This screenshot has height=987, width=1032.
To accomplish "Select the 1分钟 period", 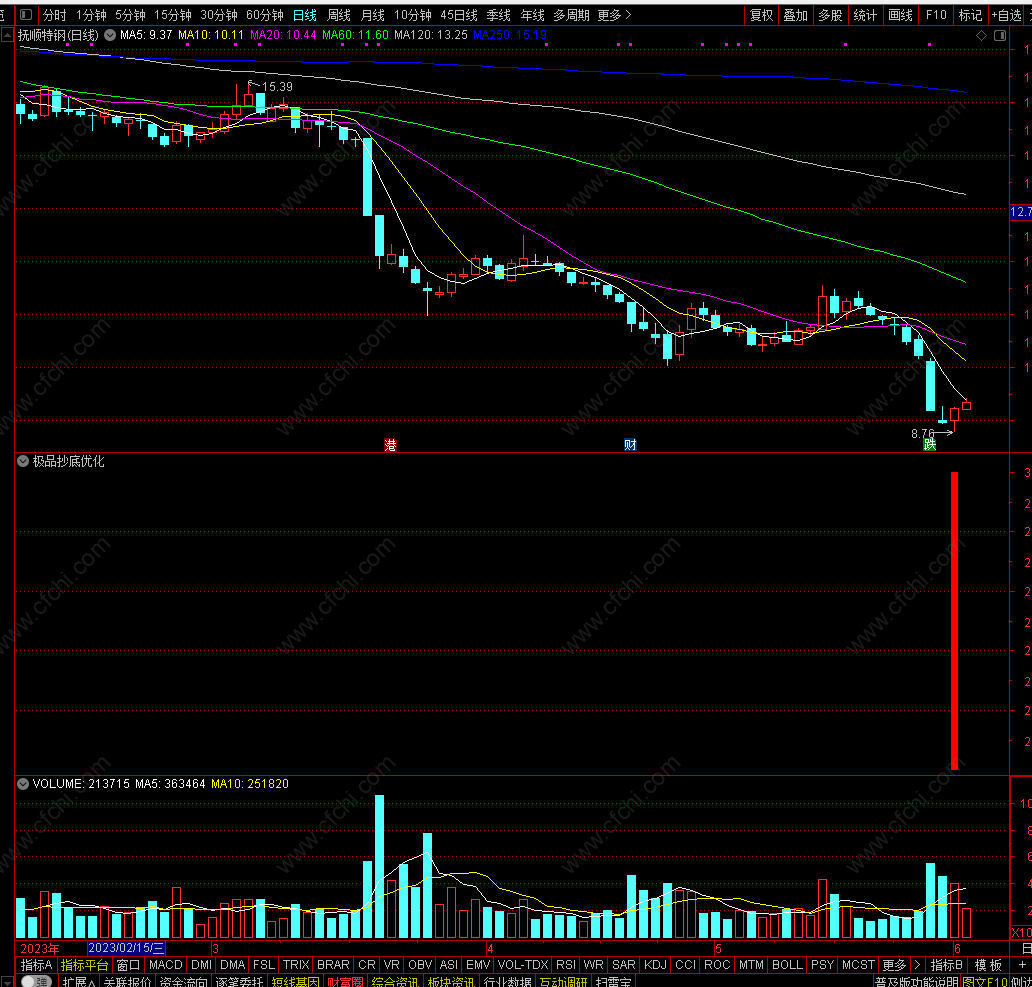I will click(91, 14).
